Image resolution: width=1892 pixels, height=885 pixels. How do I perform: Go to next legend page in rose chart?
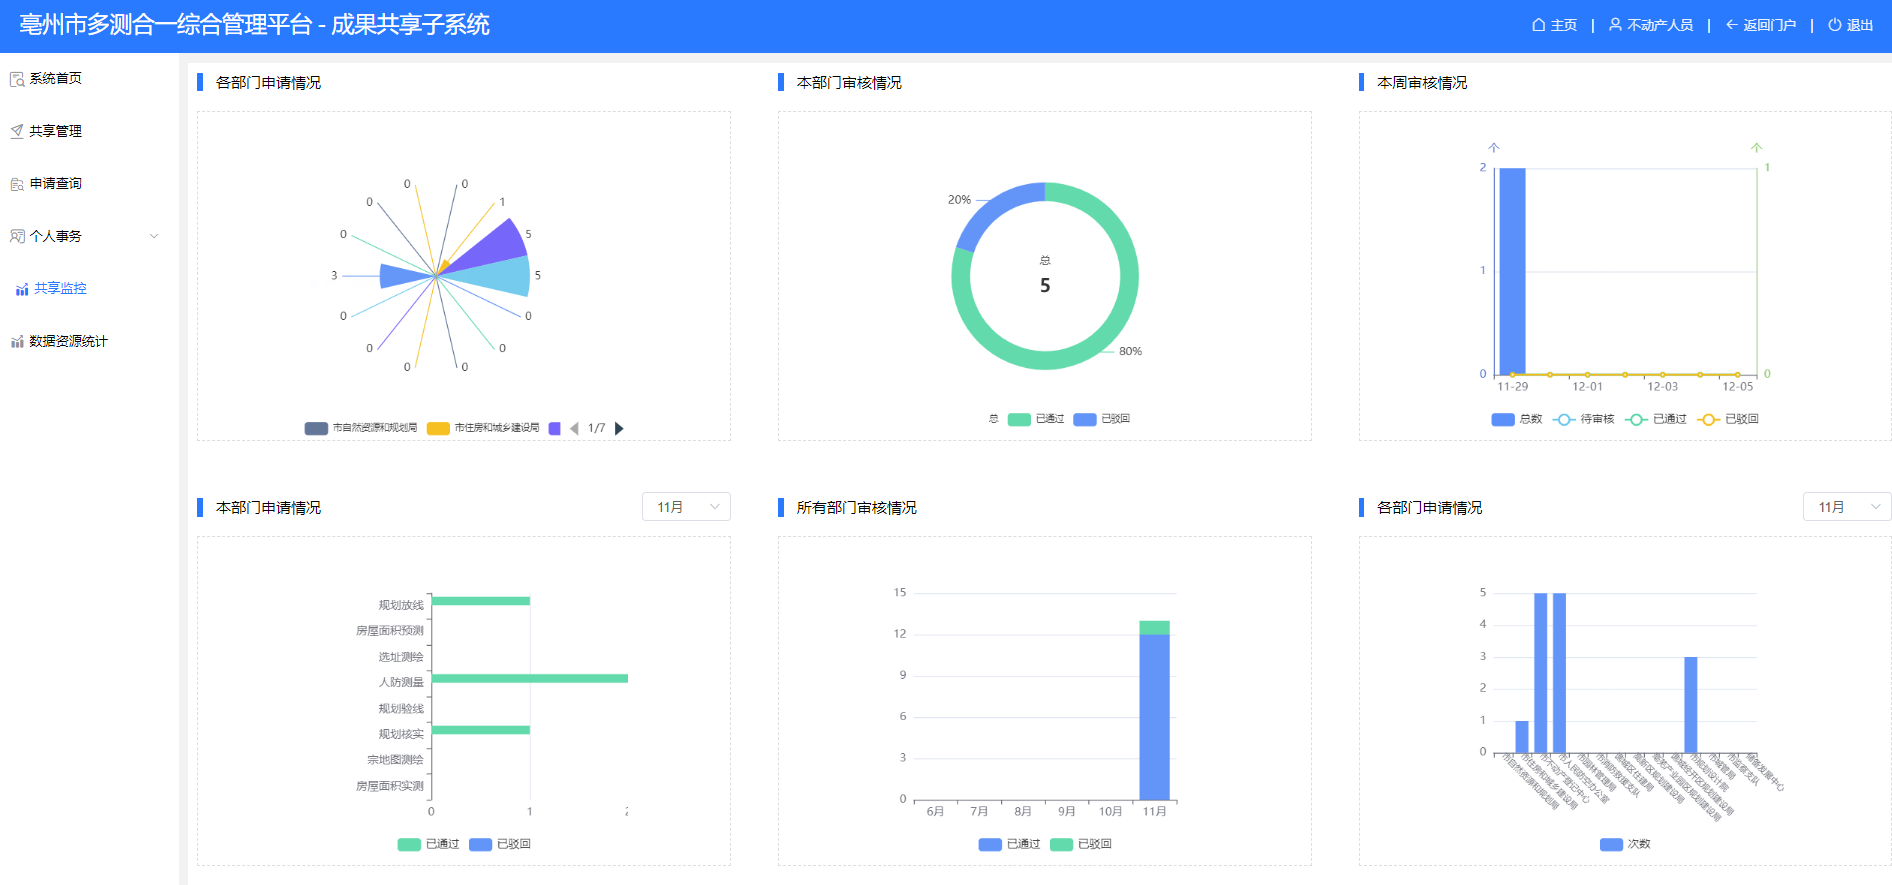pos(619,428)
